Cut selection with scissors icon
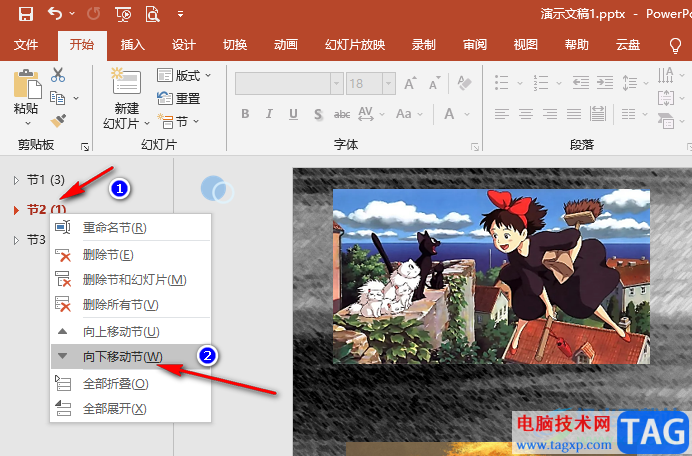Screen dimensions: 692x456 [58, 75]
